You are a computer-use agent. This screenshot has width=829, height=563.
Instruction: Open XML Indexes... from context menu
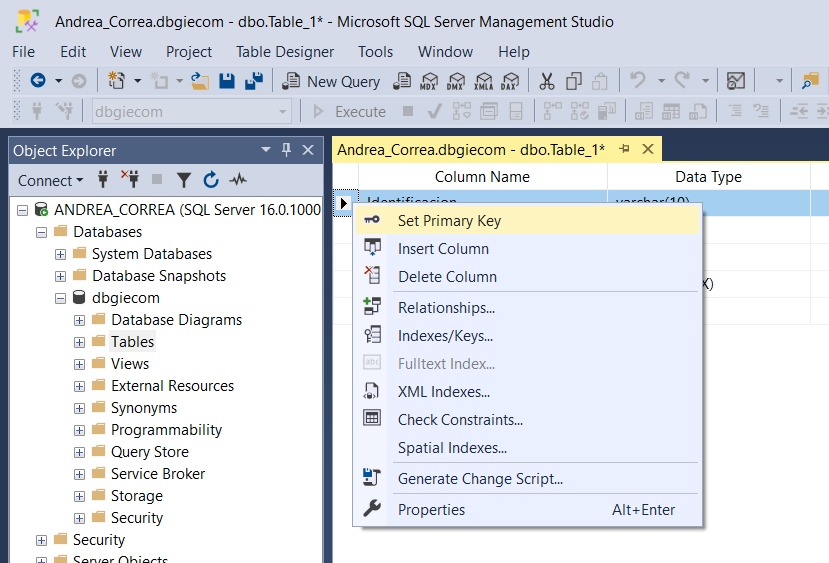(x=528, y=392)
